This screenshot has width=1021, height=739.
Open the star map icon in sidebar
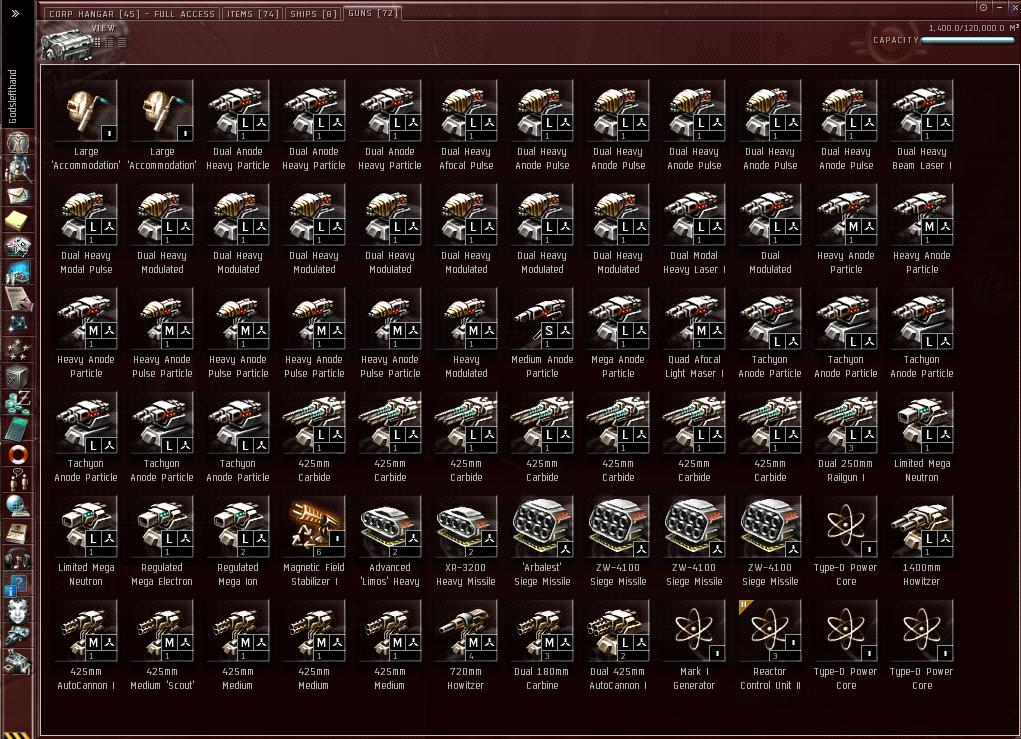(x=18, y=323)
